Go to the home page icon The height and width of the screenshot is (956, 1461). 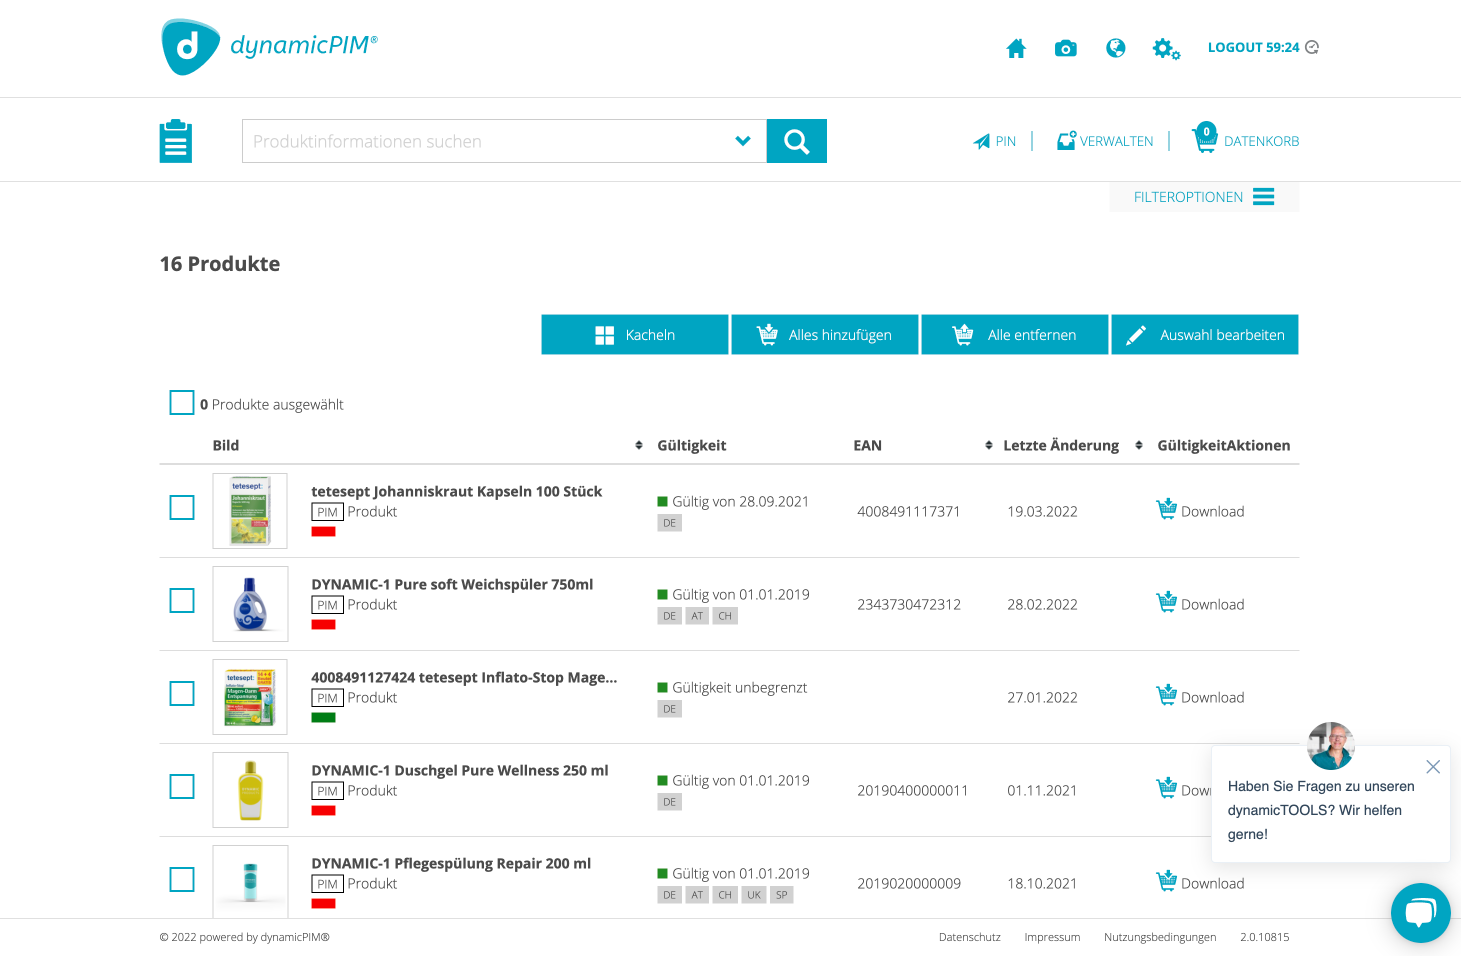1016,48
